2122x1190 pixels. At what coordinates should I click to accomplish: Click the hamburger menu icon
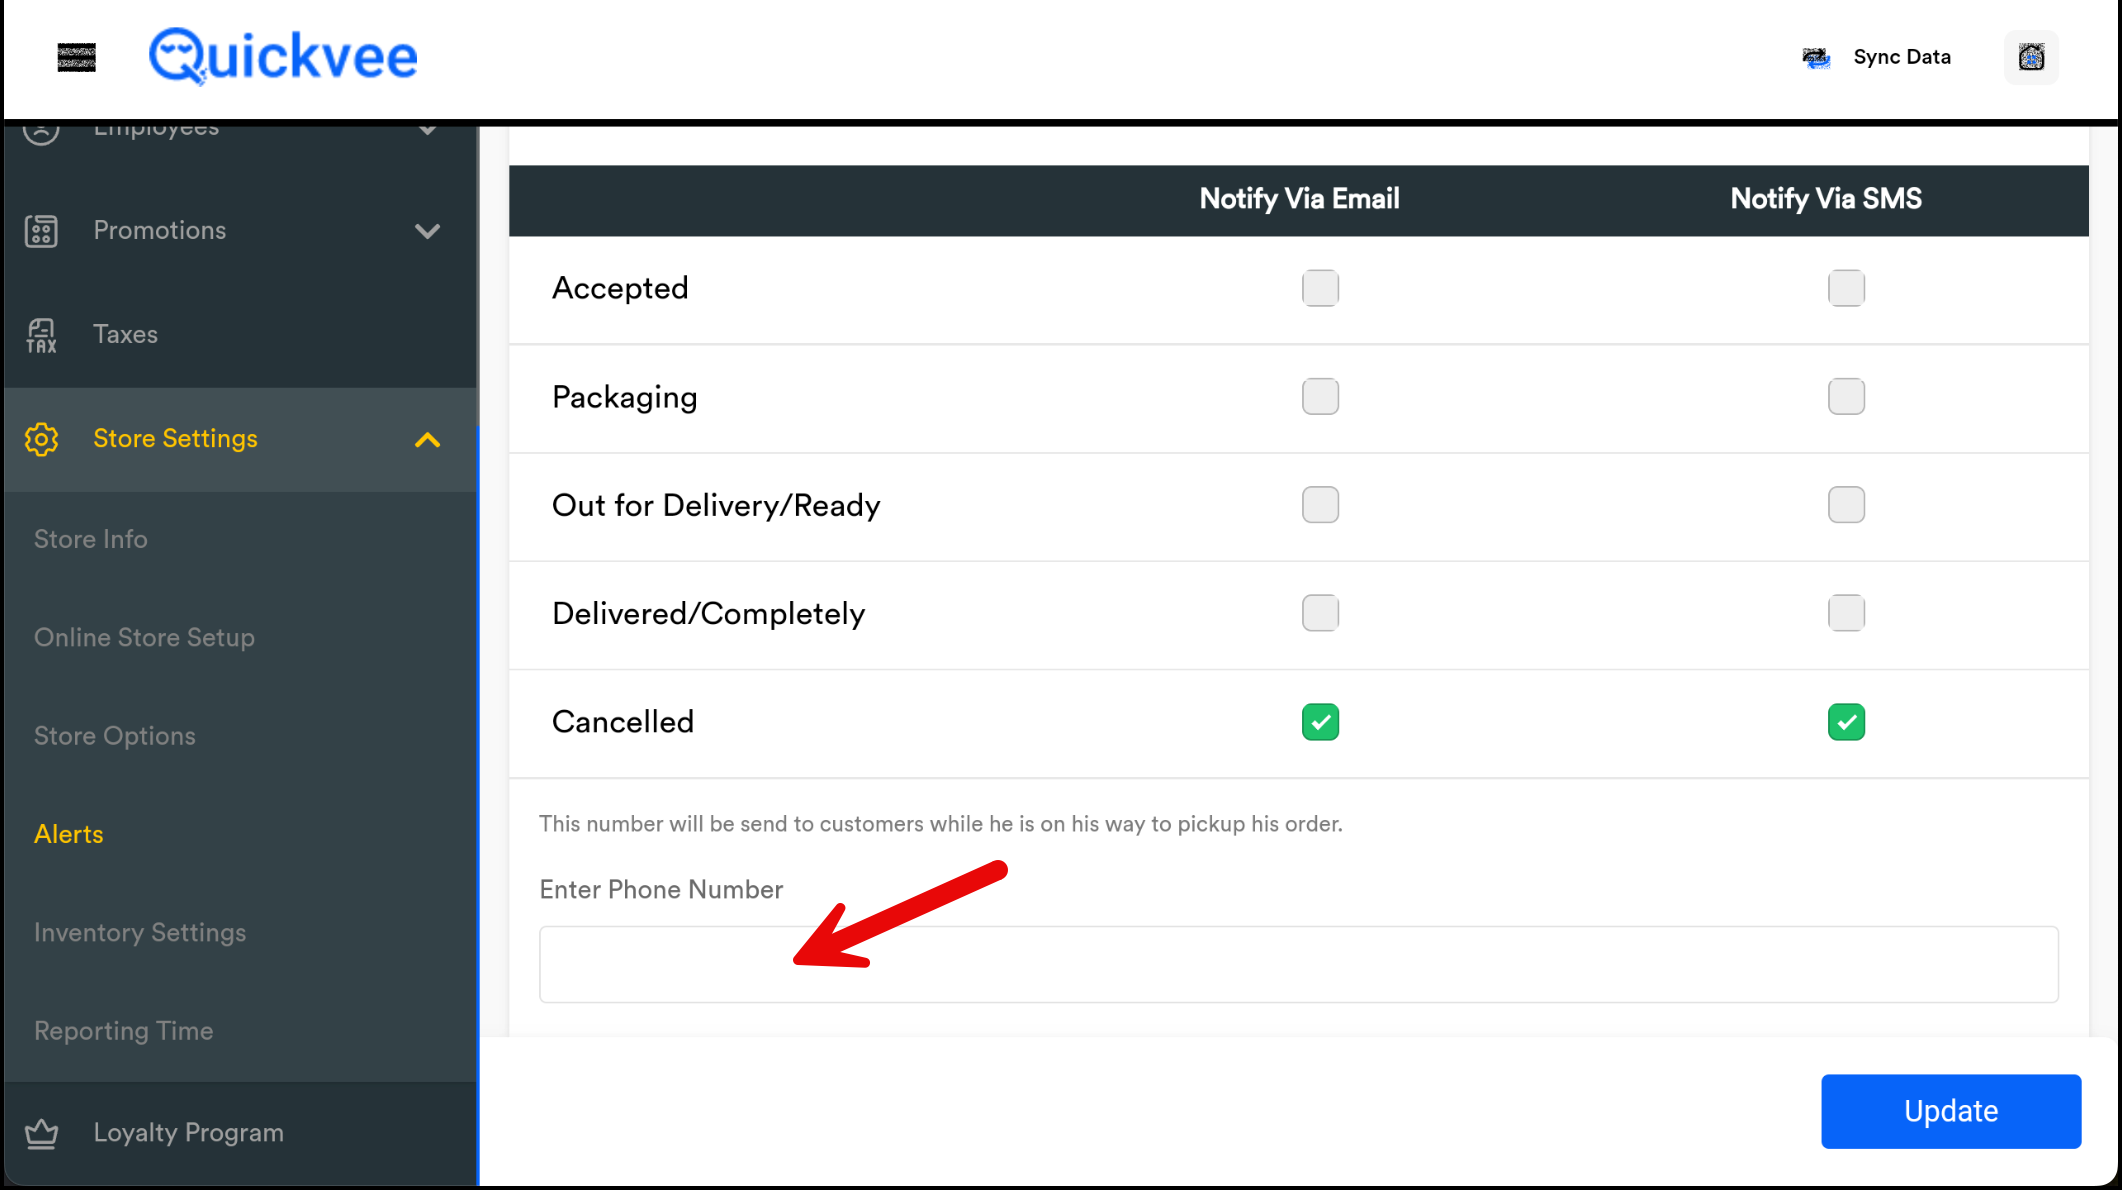pyautogui.click(x=77, y=58)
